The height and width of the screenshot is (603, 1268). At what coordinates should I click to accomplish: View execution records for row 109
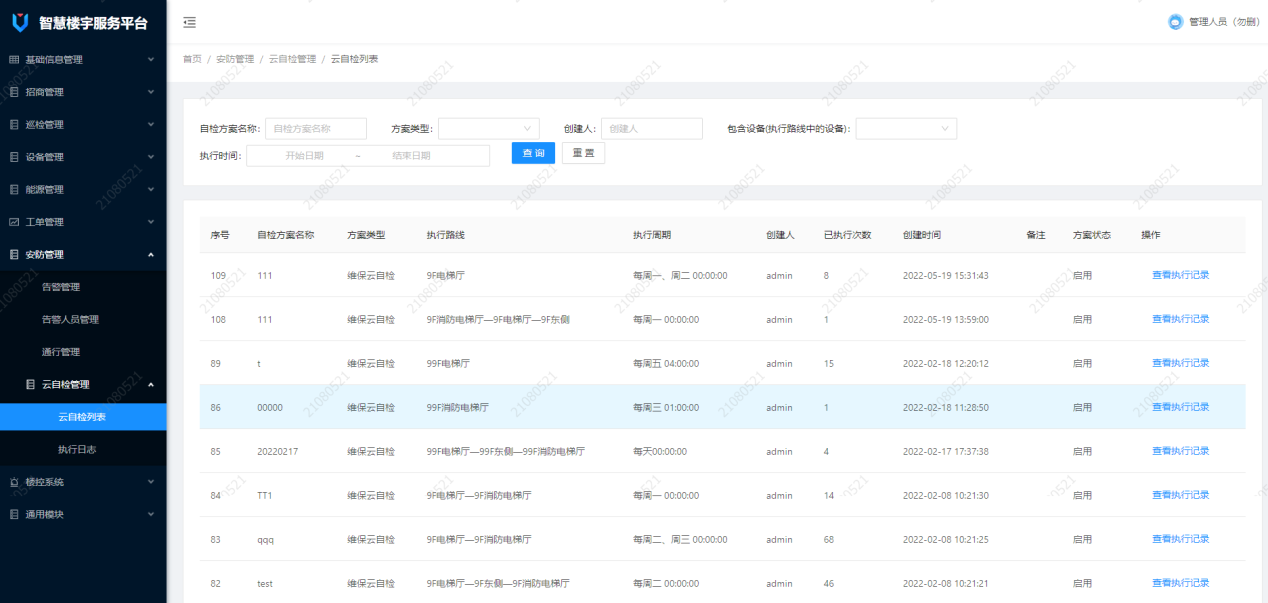click(x=1180, y=275)
